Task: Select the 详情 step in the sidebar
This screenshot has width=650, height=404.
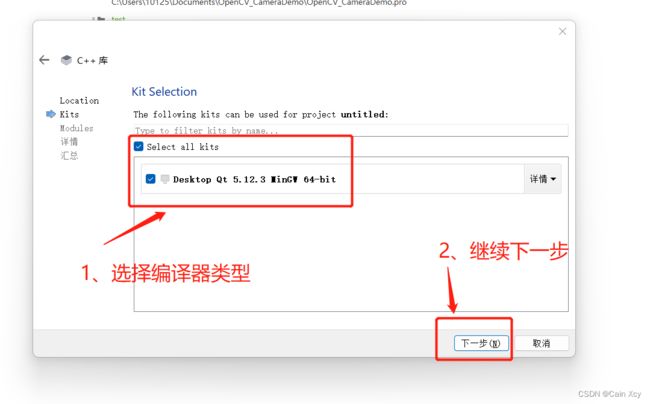Action: [x=69, y=142]
